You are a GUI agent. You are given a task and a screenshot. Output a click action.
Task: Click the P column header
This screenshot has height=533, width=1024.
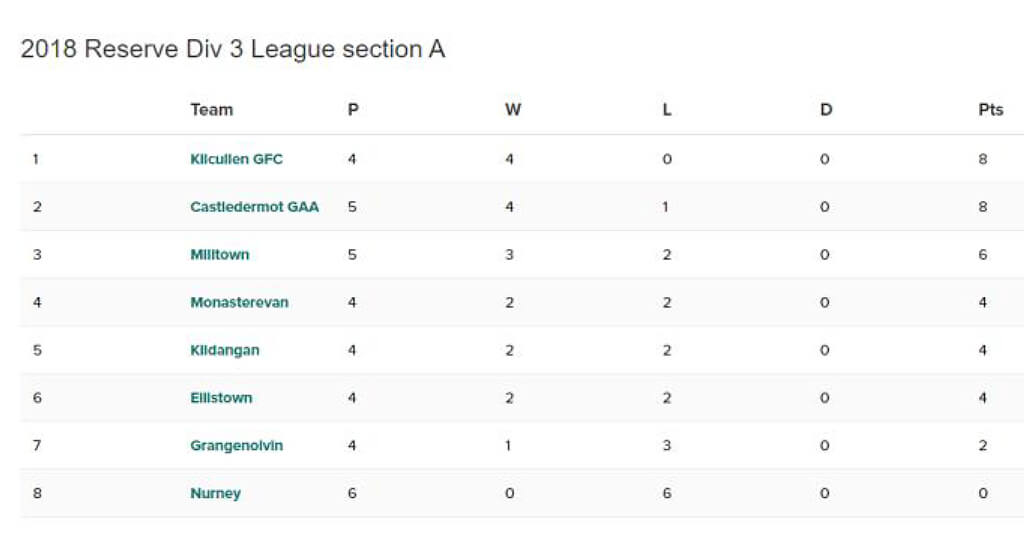353,110
